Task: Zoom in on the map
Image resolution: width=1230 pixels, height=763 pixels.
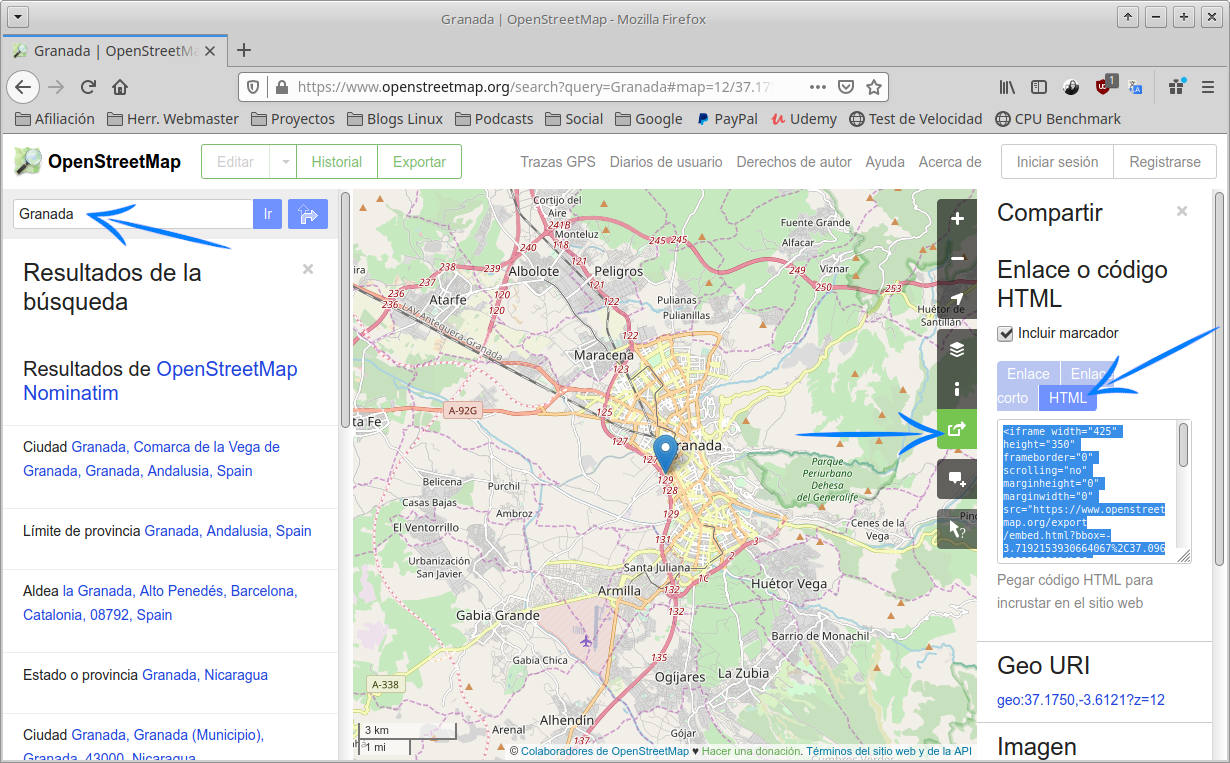Action: point(957,218)
